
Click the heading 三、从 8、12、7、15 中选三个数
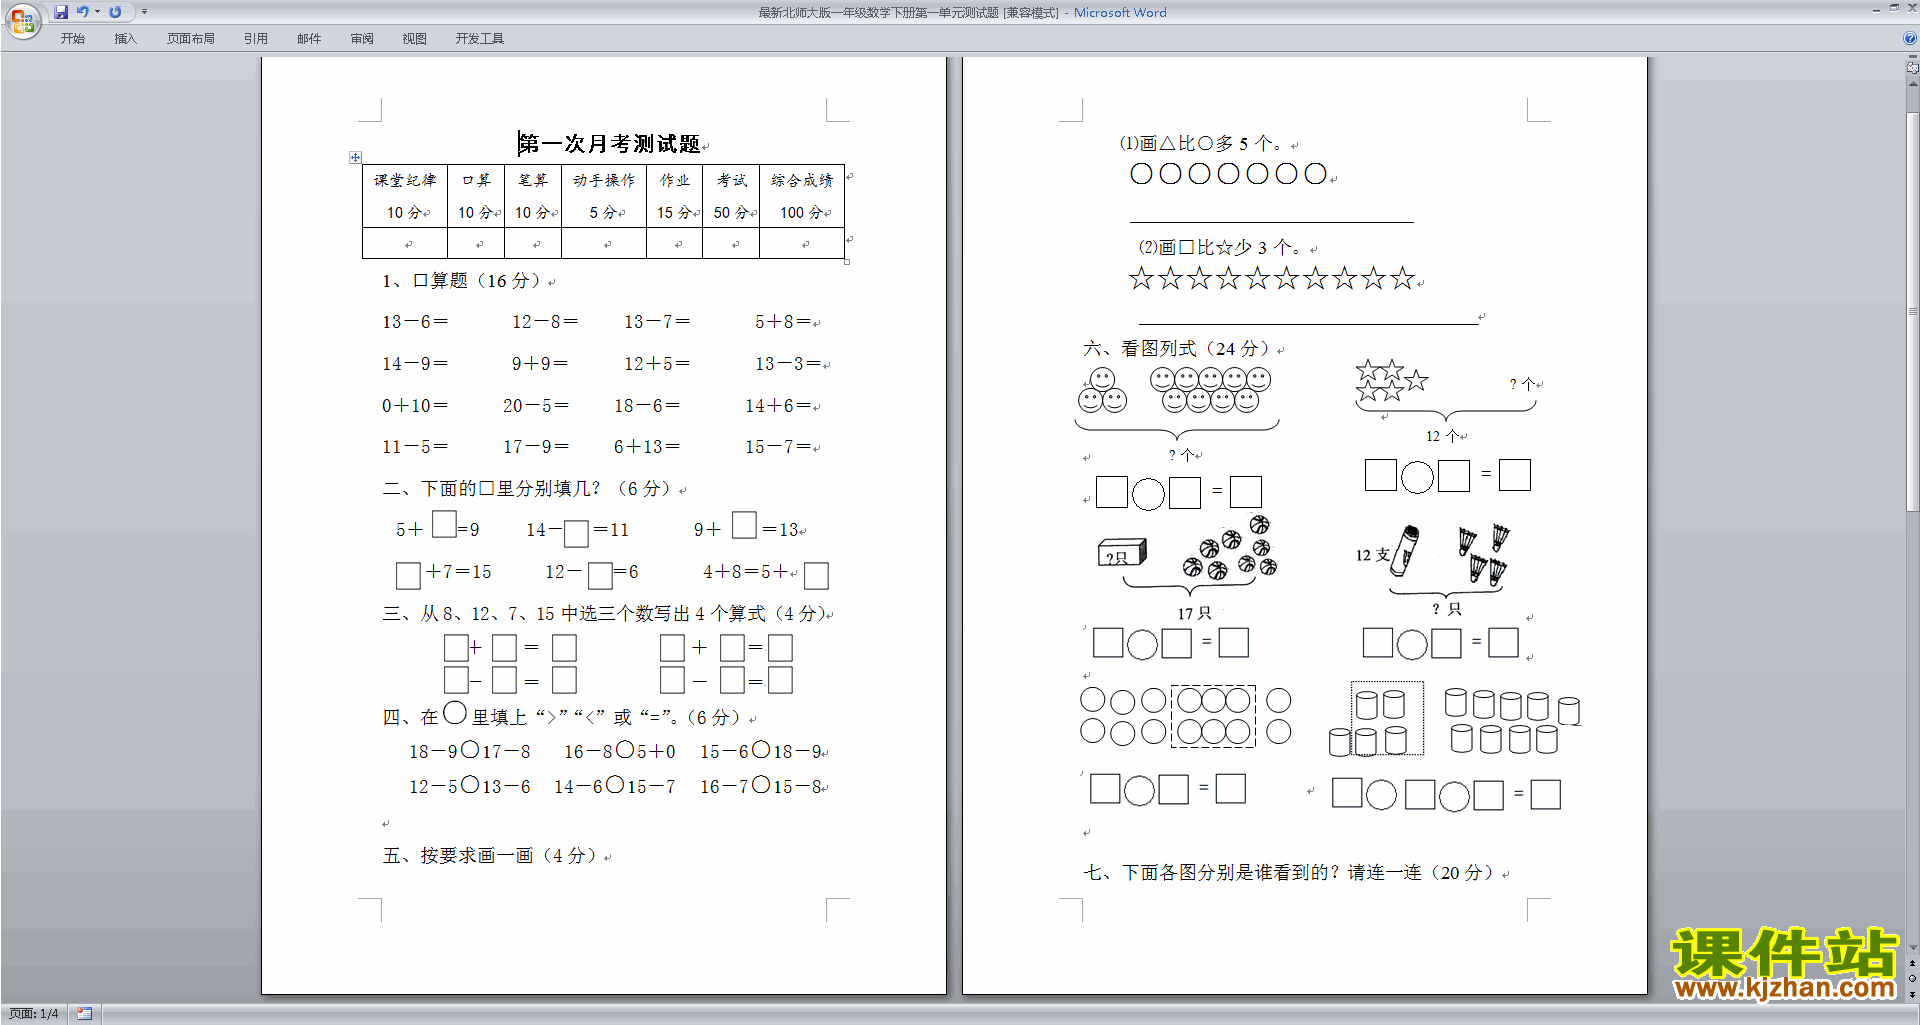tap(604, 614)
